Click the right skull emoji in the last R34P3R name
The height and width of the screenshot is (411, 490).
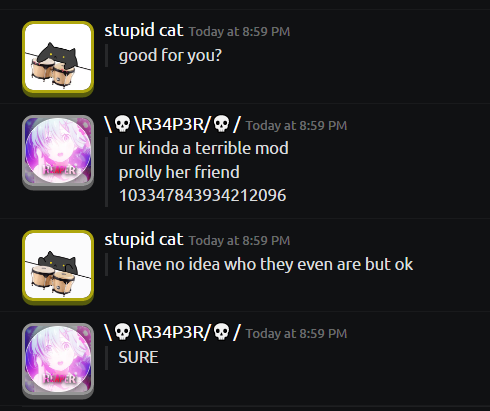tap(221, 332)
